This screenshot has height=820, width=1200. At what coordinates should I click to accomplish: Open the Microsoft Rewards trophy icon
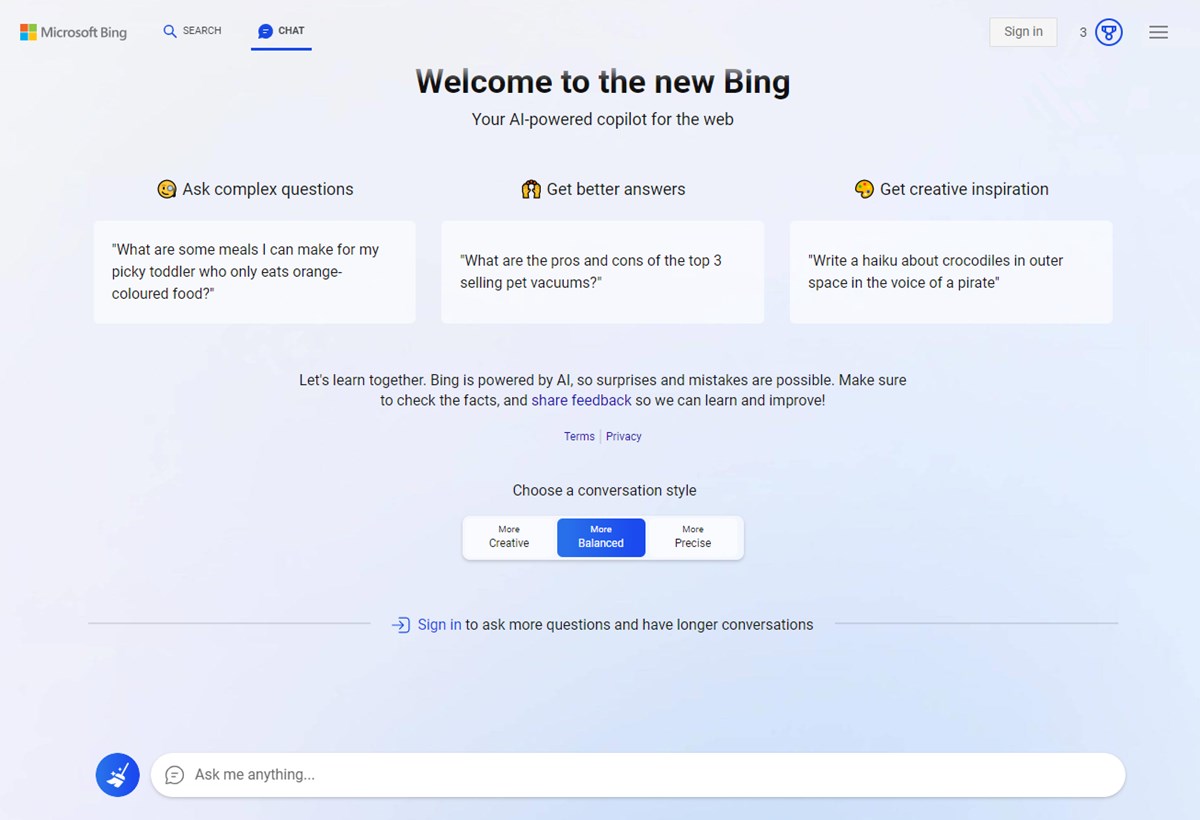click(1108, 32)
